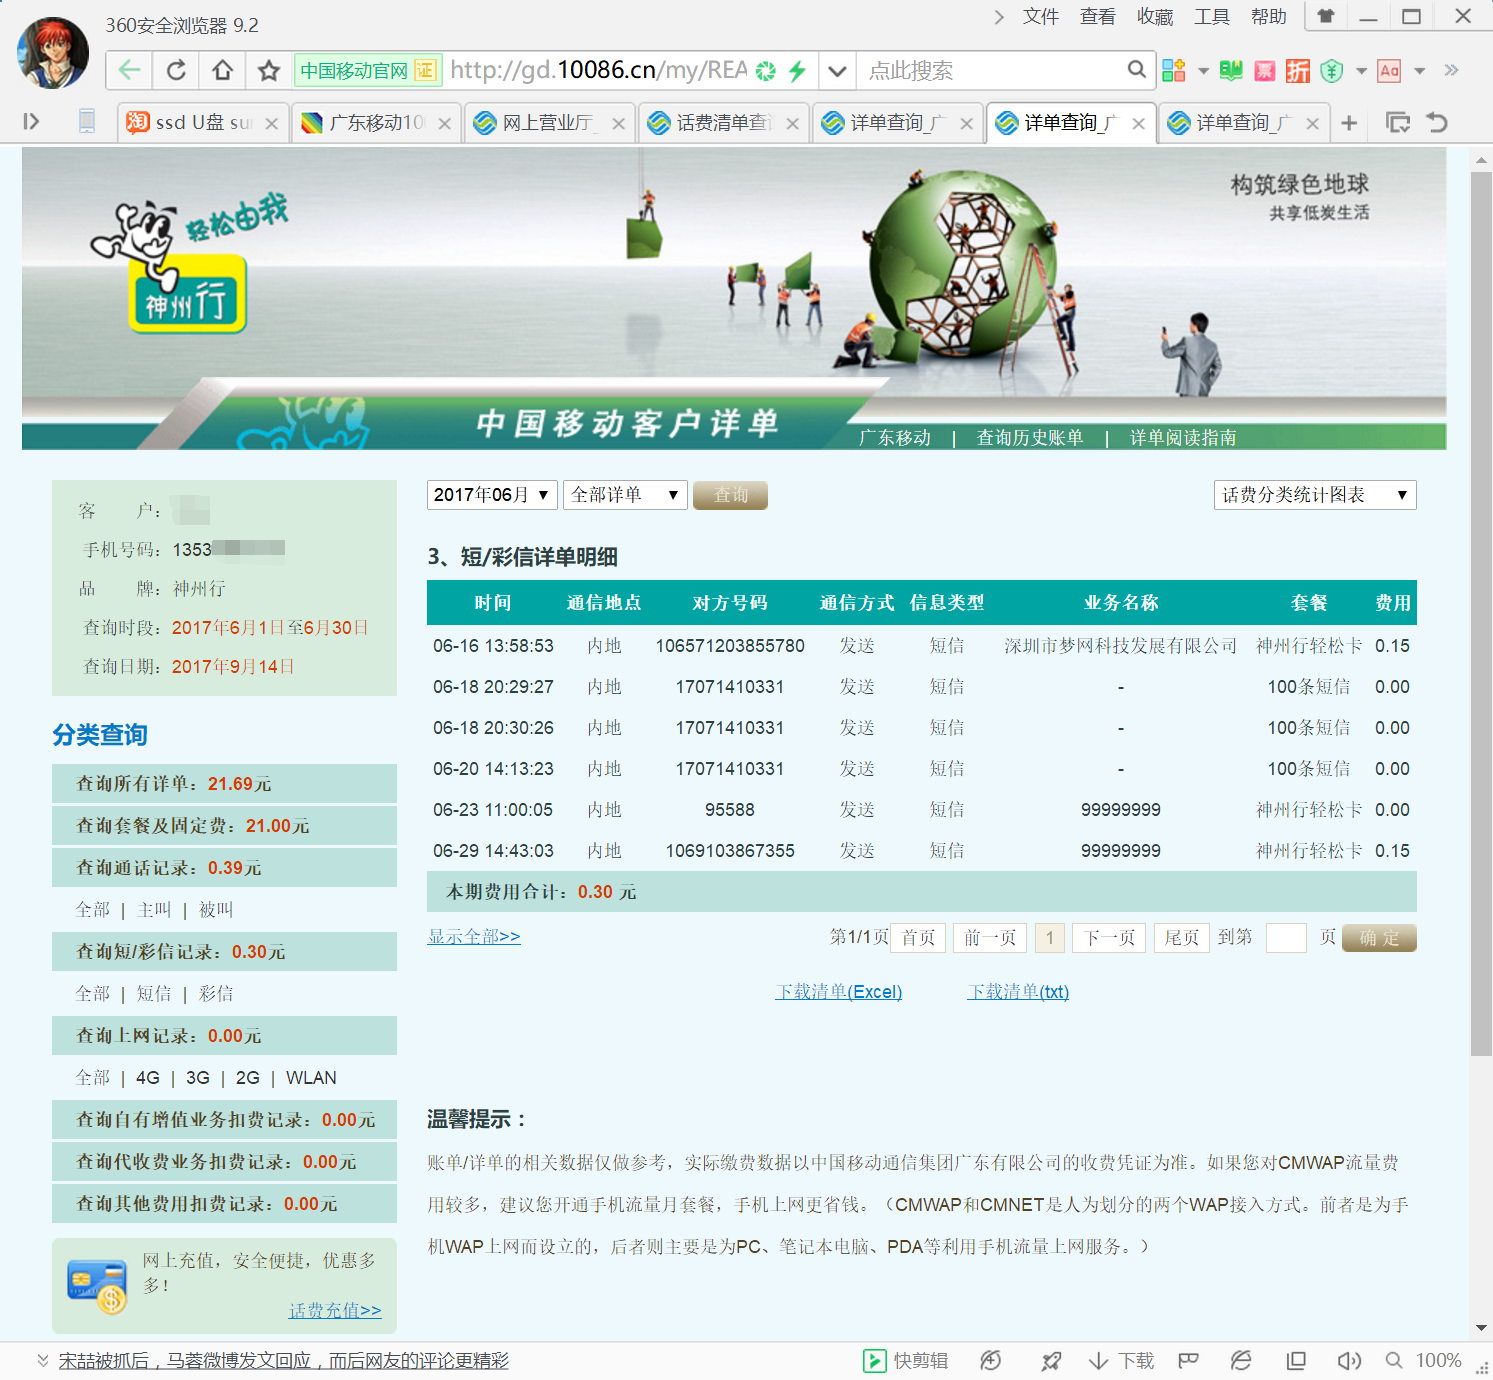The width and height of the screenshot is (1493, 1380).
Task: Open the 全部详单 bill type dropdown
Action: pyautogui.click(x=625, y=495)
